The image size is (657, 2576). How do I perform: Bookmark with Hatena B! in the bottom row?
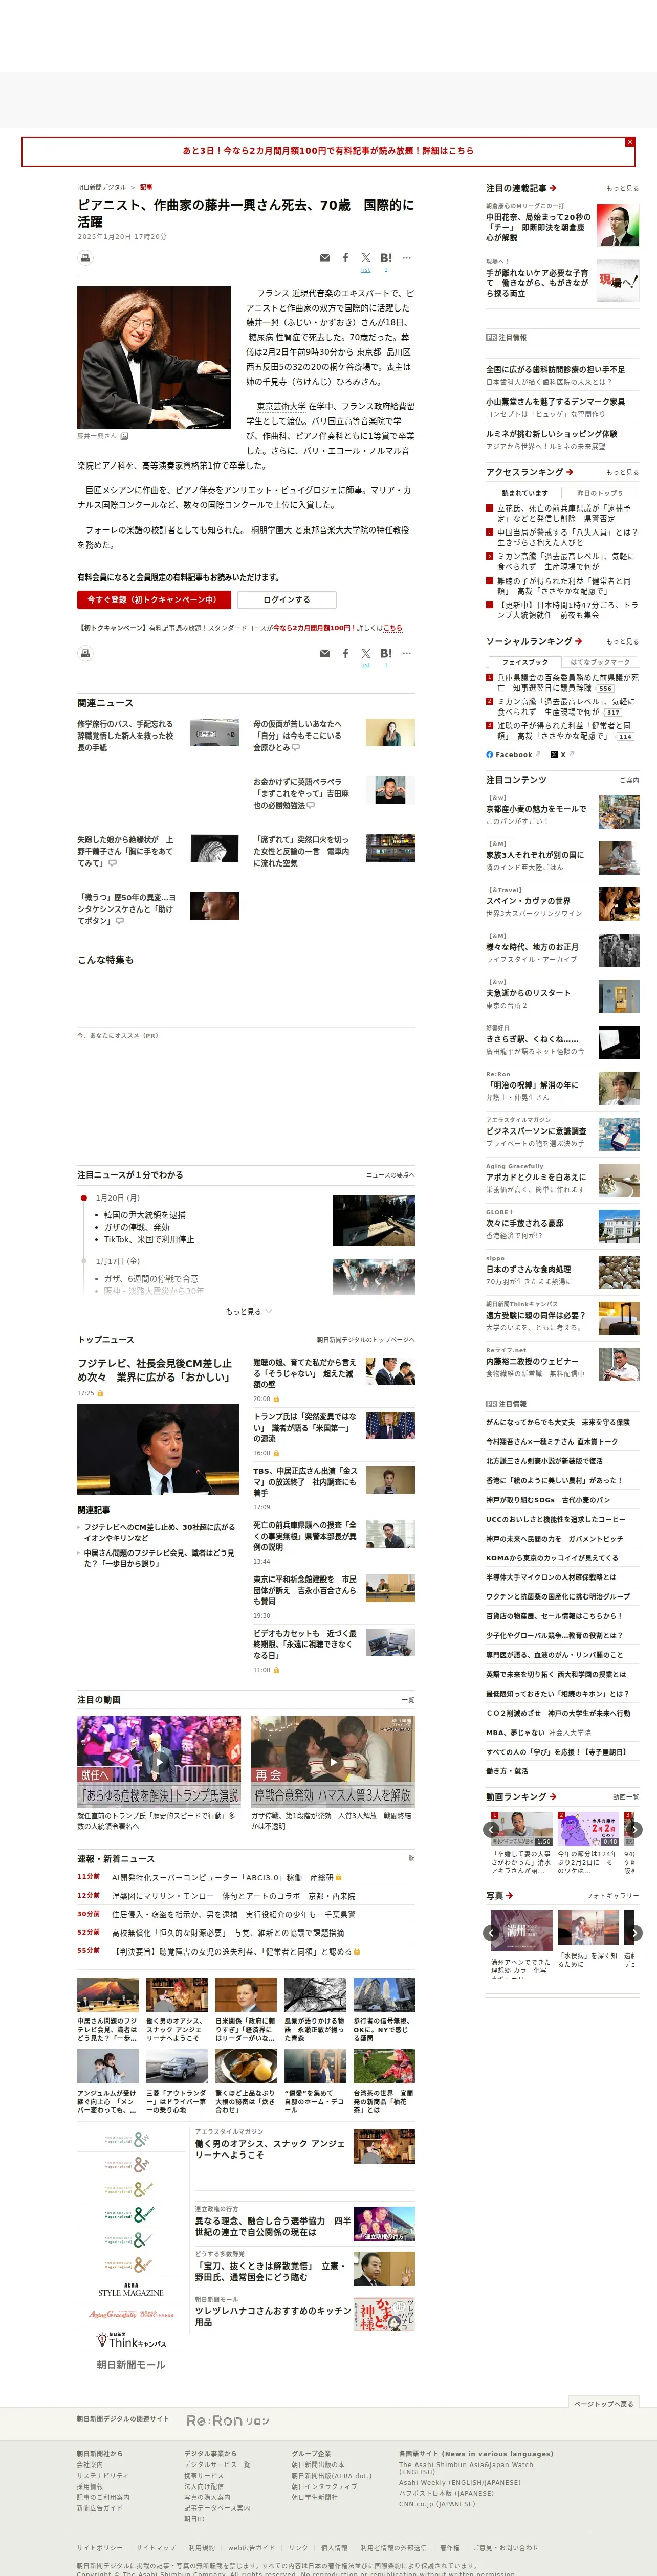pyautogui.click(x=386, y=653)
